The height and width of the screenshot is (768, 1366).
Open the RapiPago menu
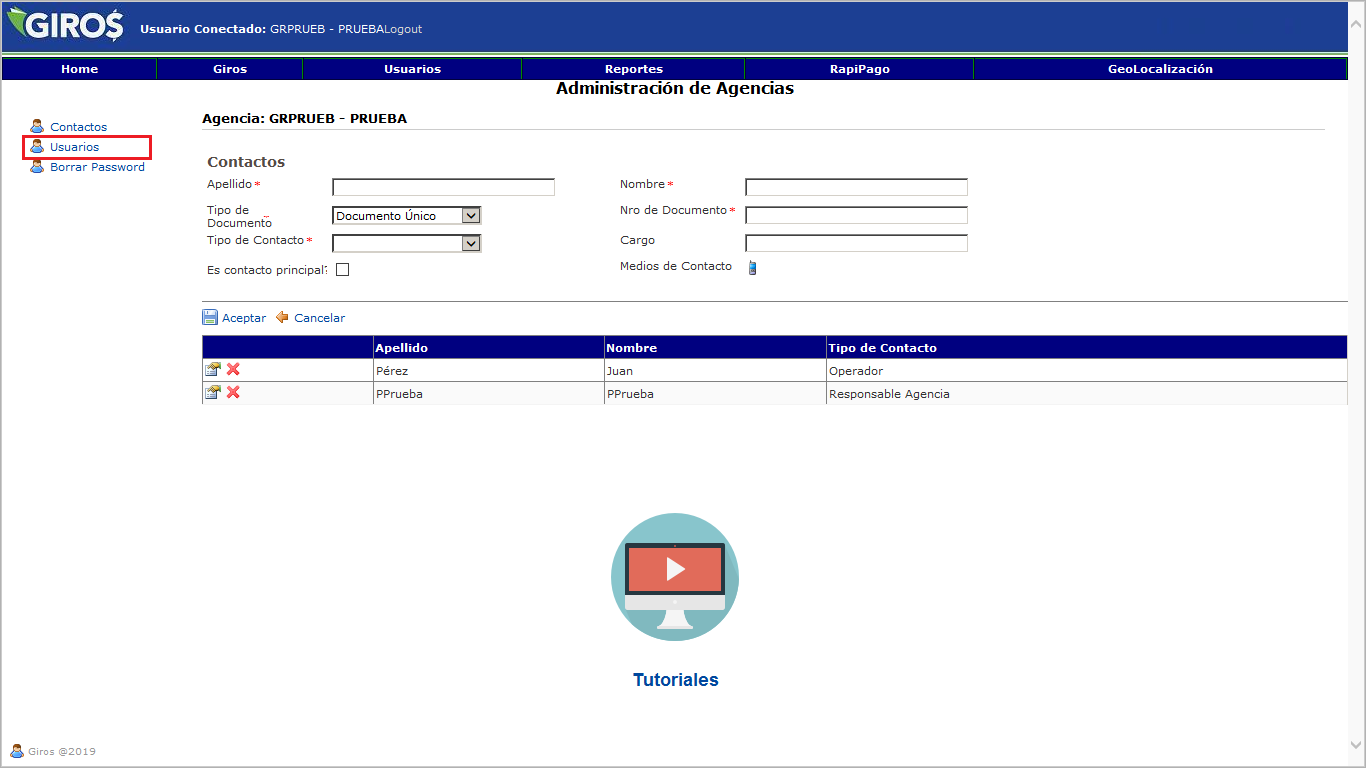click(x=859, y=69)
